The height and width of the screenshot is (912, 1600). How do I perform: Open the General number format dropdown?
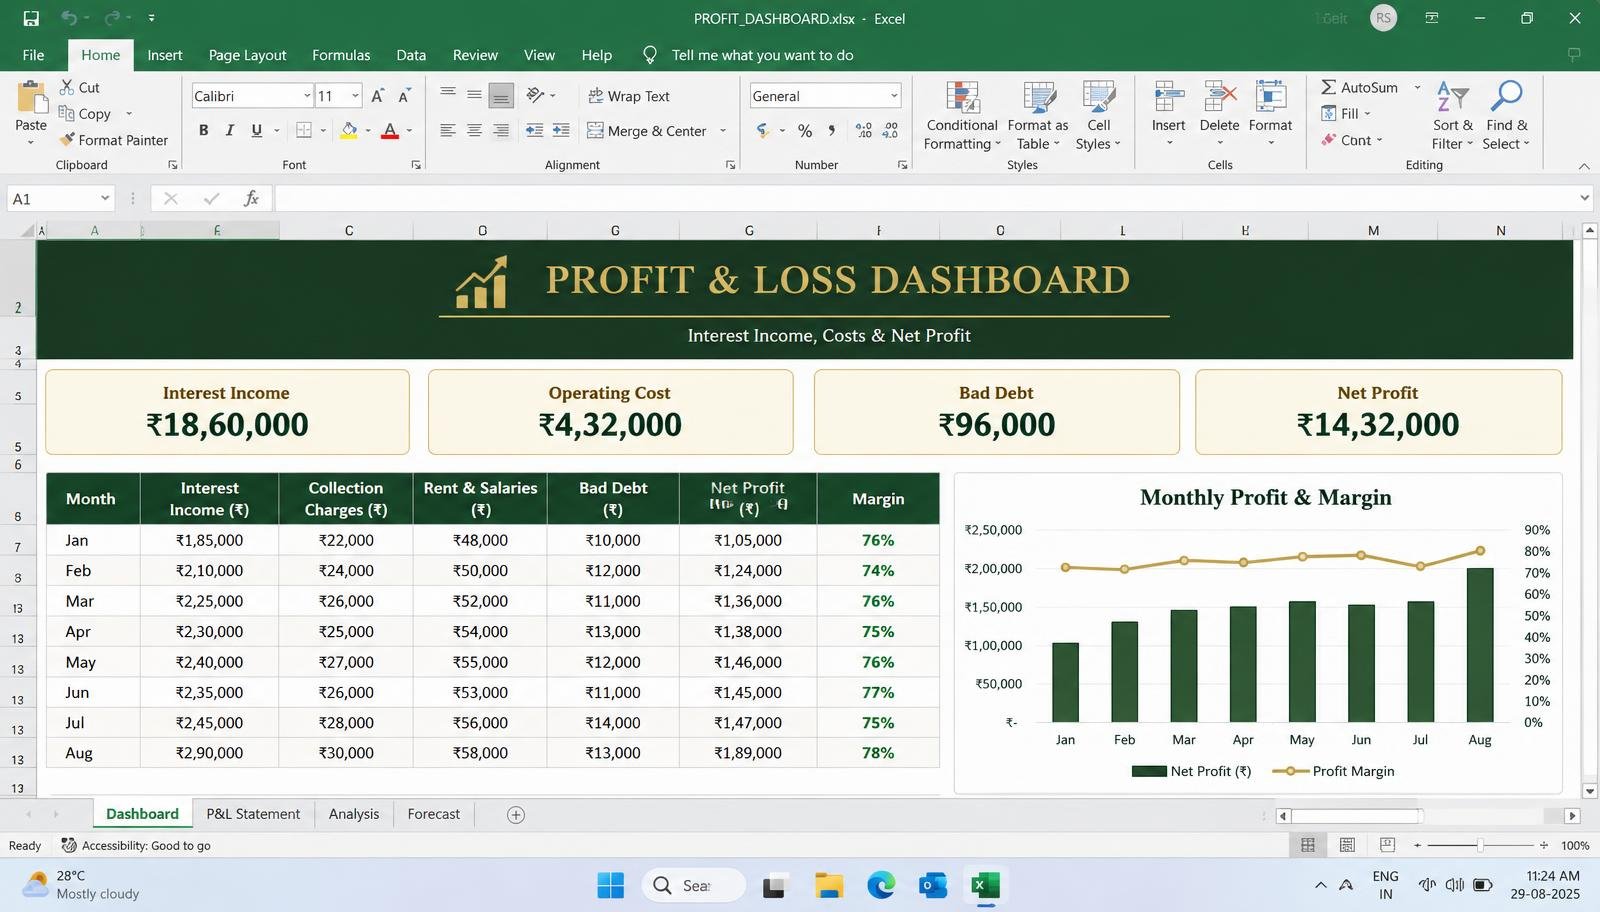(x=894, y=96)
